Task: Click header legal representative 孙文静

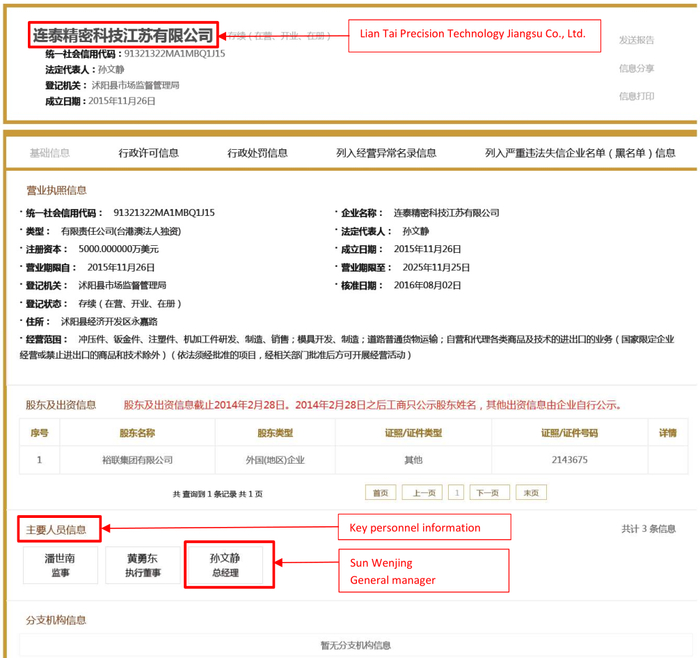Action: (111, 69)
